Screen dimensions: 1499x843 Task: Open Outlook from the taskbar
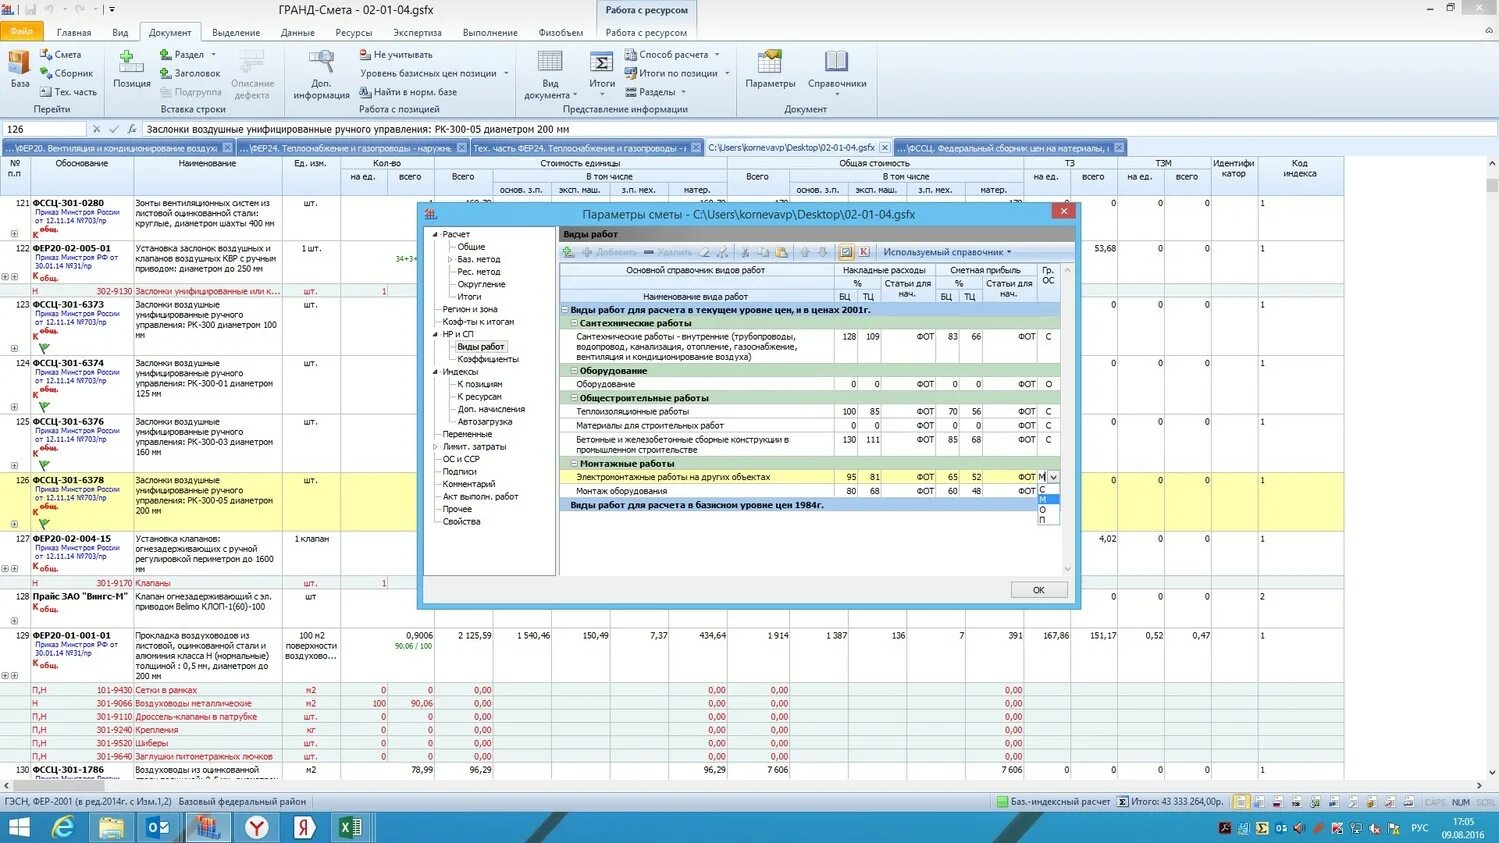tap(158, 827)
